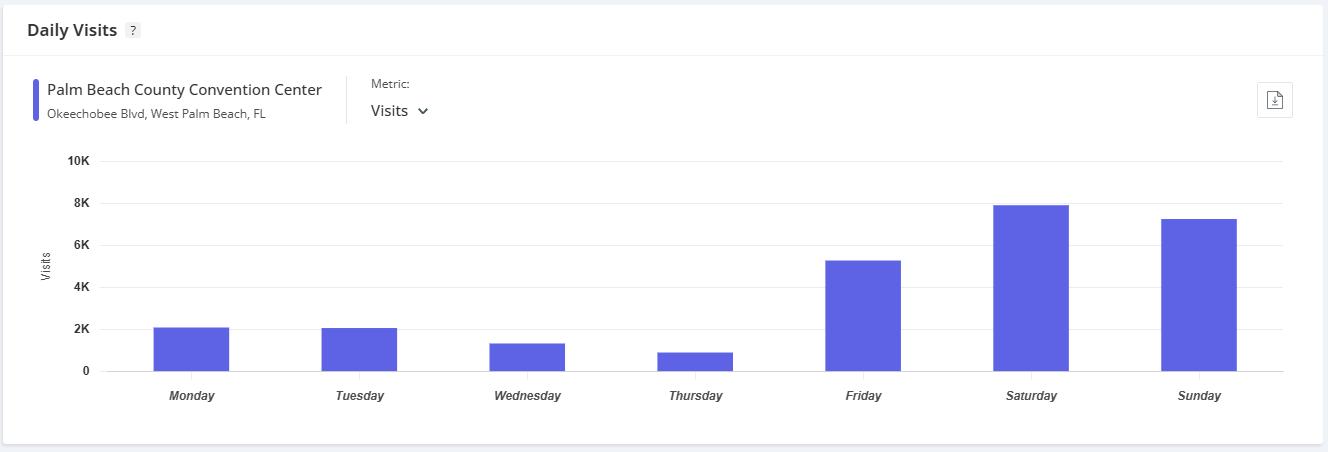Click the Monday axis label

[191, 396]
